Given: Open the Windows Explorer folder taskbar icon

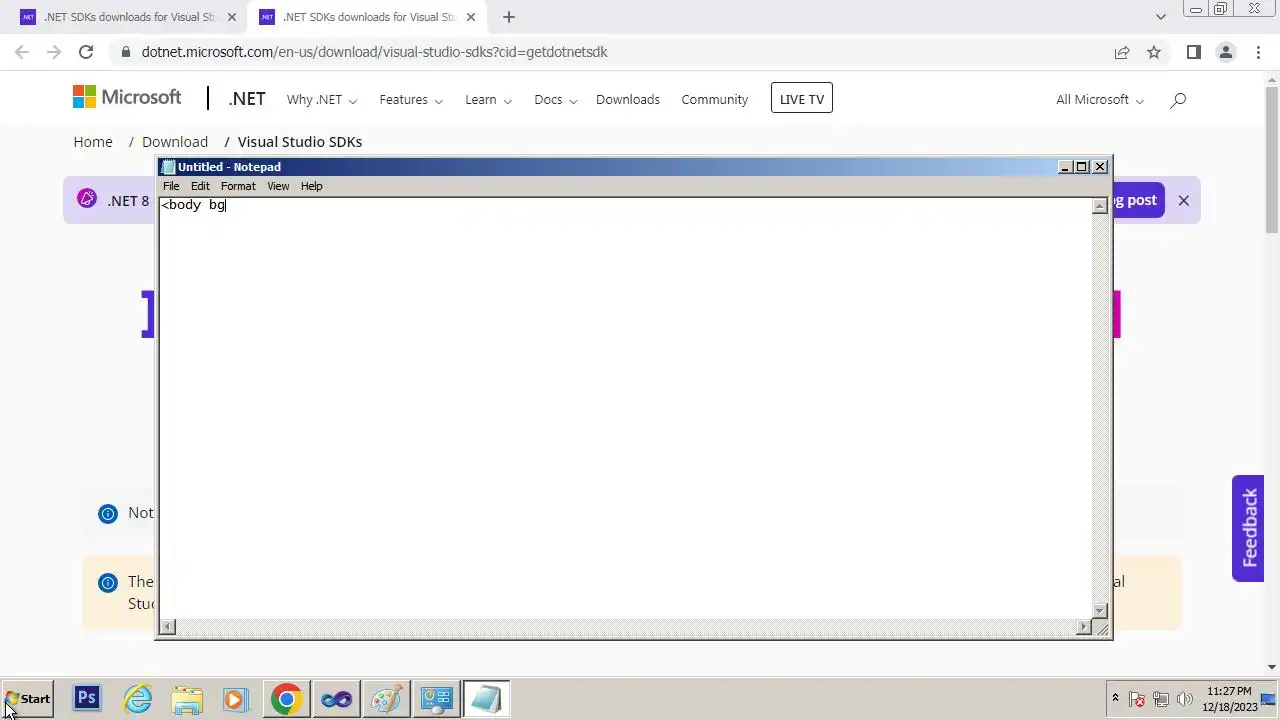Looking at the screenshot, I should click(x=187, y=699).
